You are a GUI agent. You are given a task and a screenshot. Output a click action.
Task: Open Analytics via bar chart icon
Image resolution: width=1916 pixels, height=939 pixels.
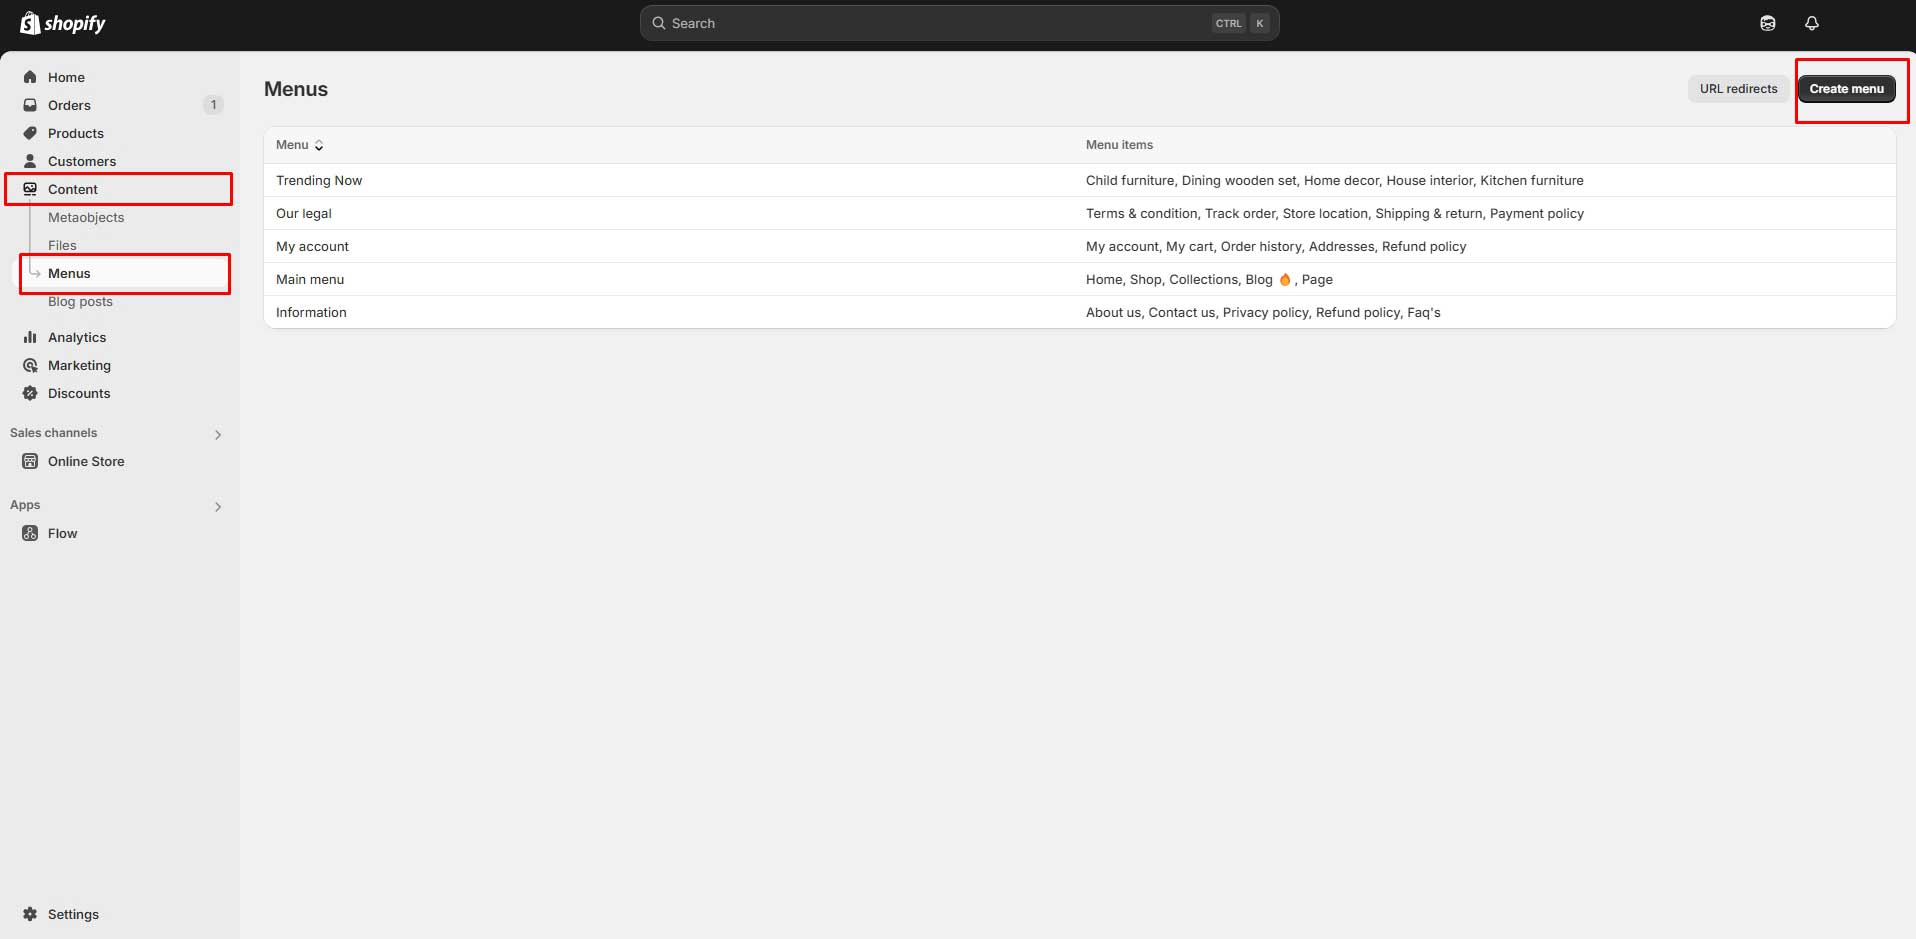tap(30, 337)
